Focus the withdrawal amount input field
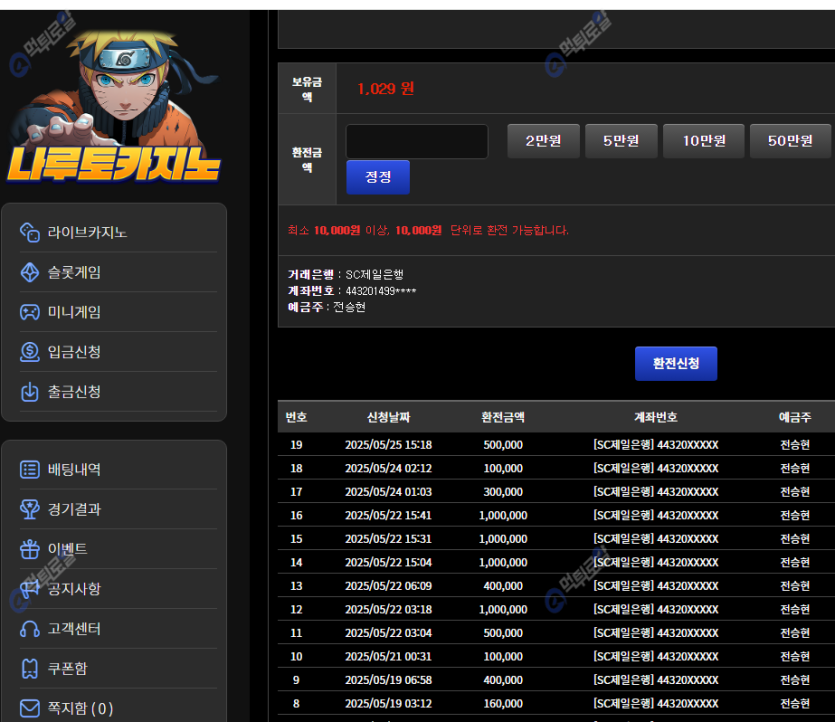The image size is (835, 722). click(417, 141)
